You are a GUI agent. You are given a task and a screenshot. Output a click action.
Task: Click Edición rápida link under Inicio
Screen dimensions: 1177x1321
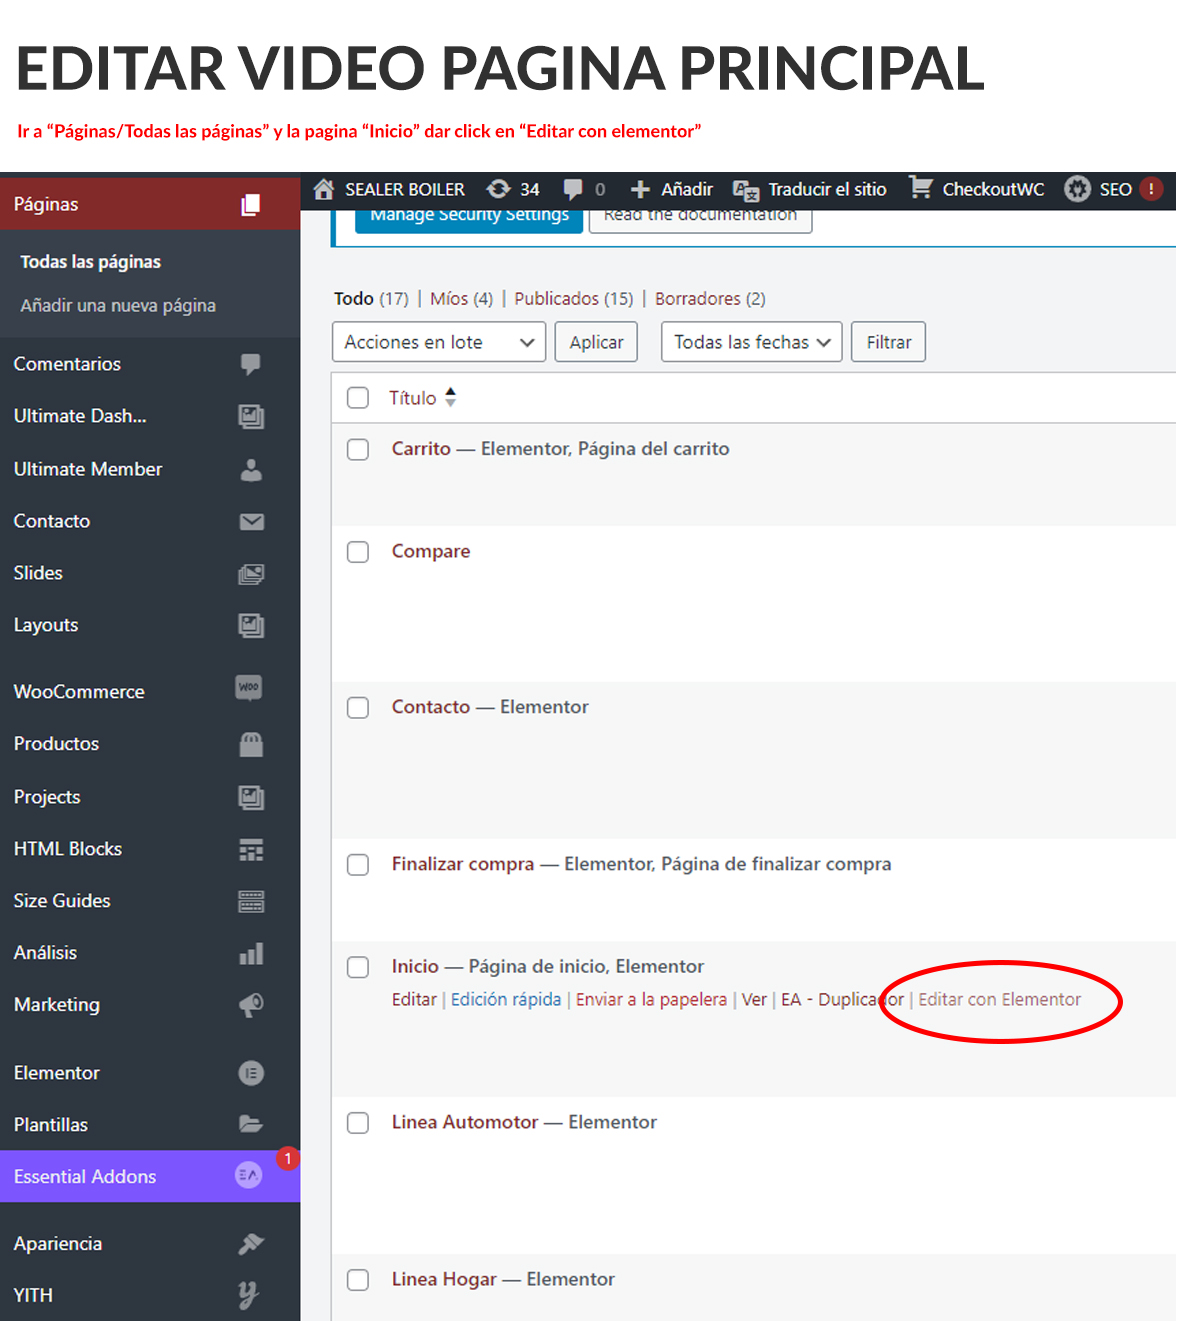506,1000
